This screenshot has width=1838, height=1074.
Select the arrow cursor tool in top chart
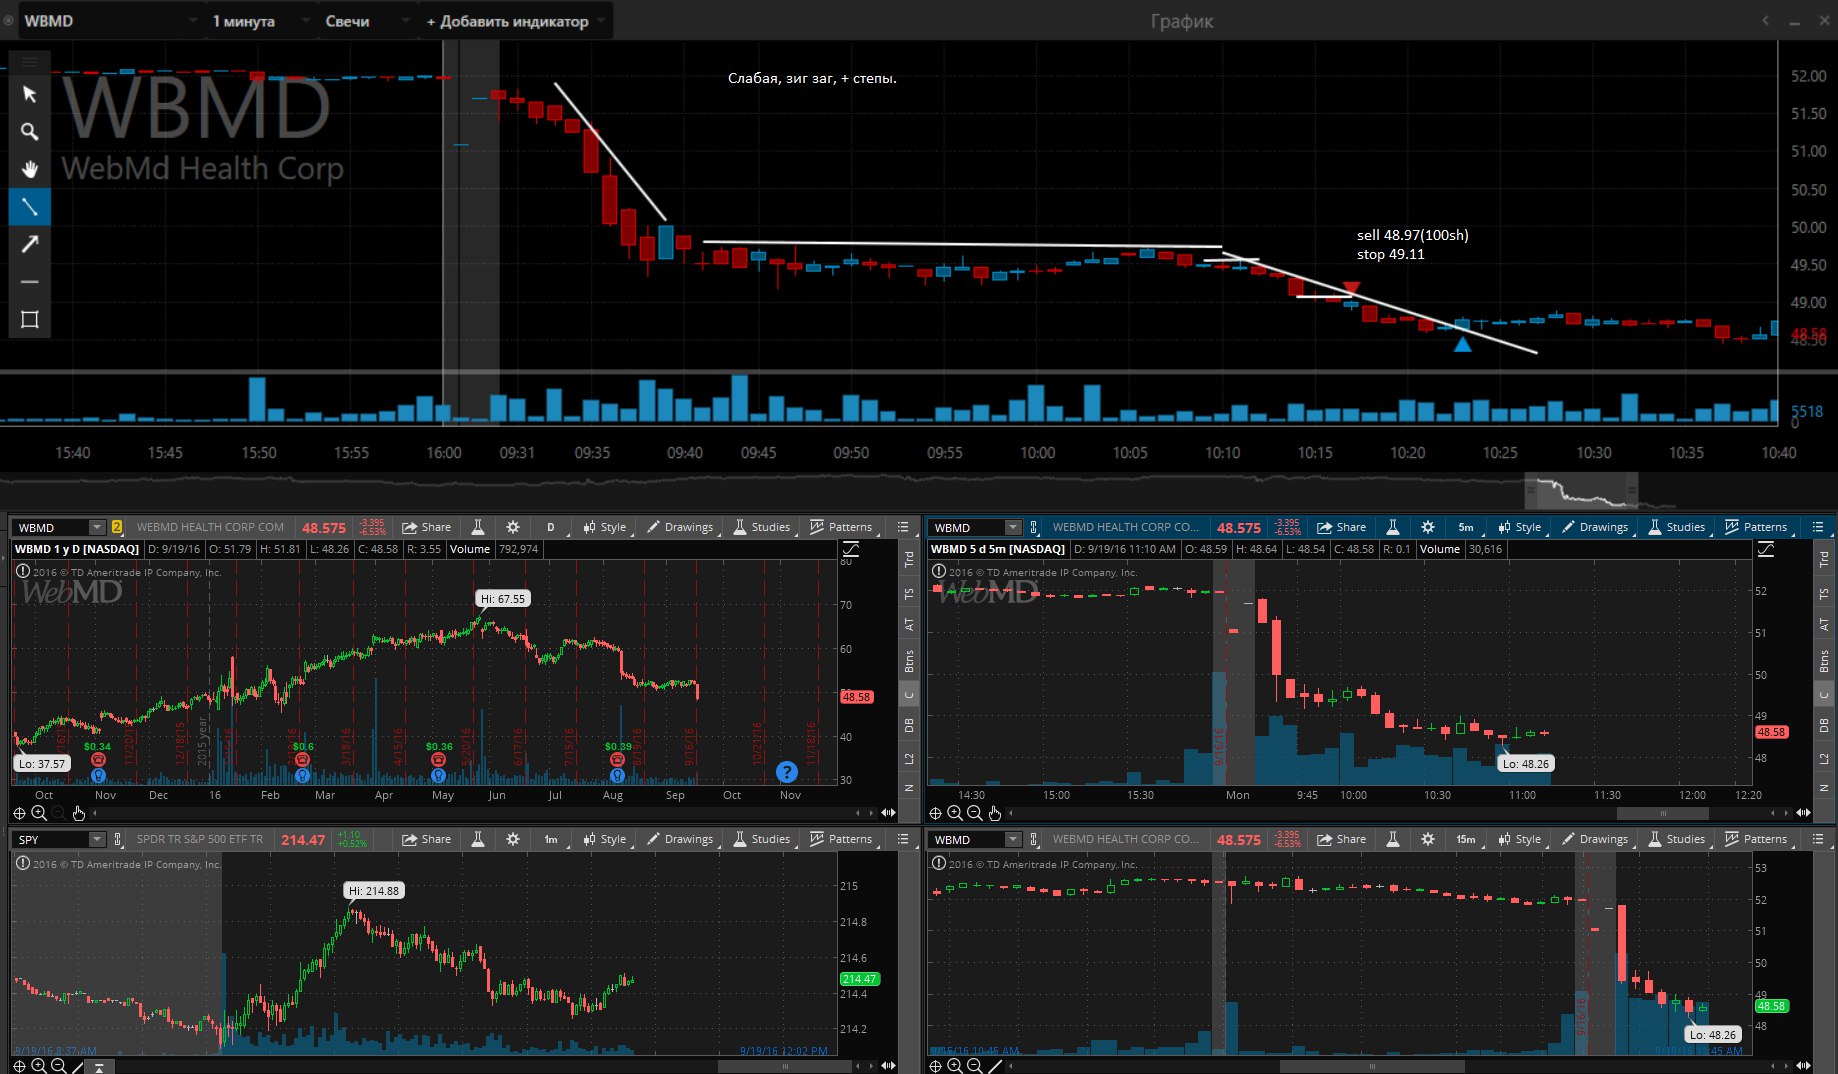pos(29,94)
